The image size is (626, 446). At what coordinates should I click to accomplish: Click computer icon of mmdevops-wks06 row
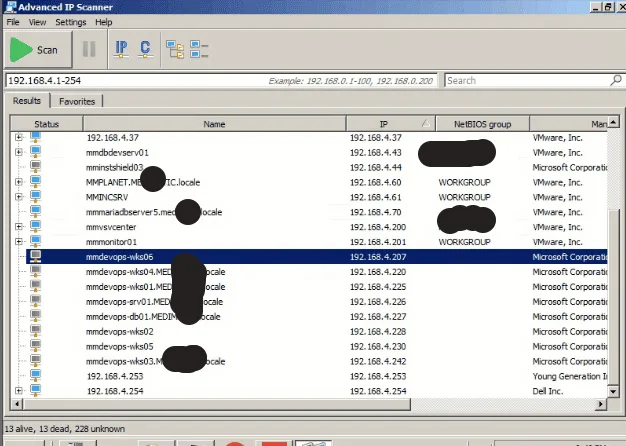coord(36,256)
